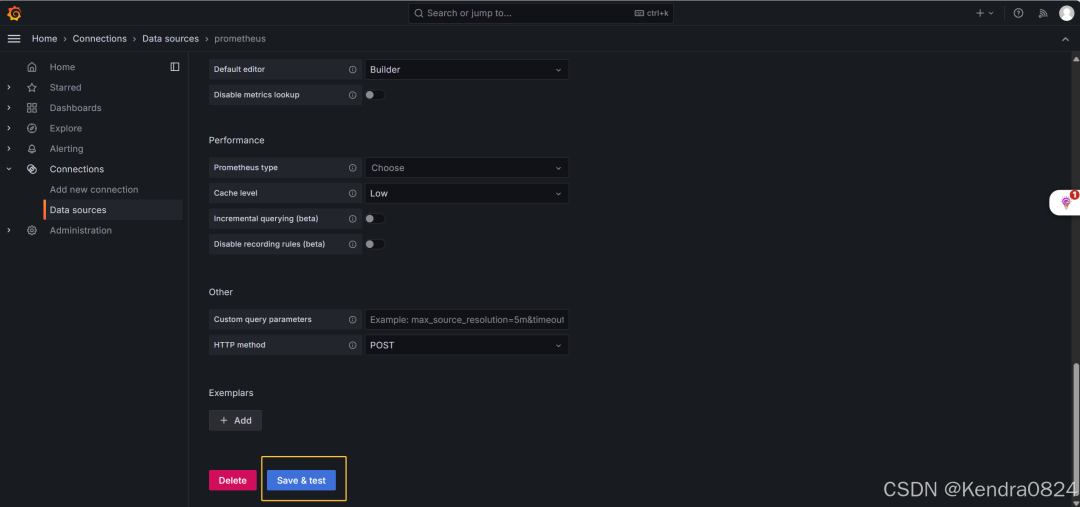1080x507 pixels.
Task: Open the help question mark icon
Action: 1018,13
